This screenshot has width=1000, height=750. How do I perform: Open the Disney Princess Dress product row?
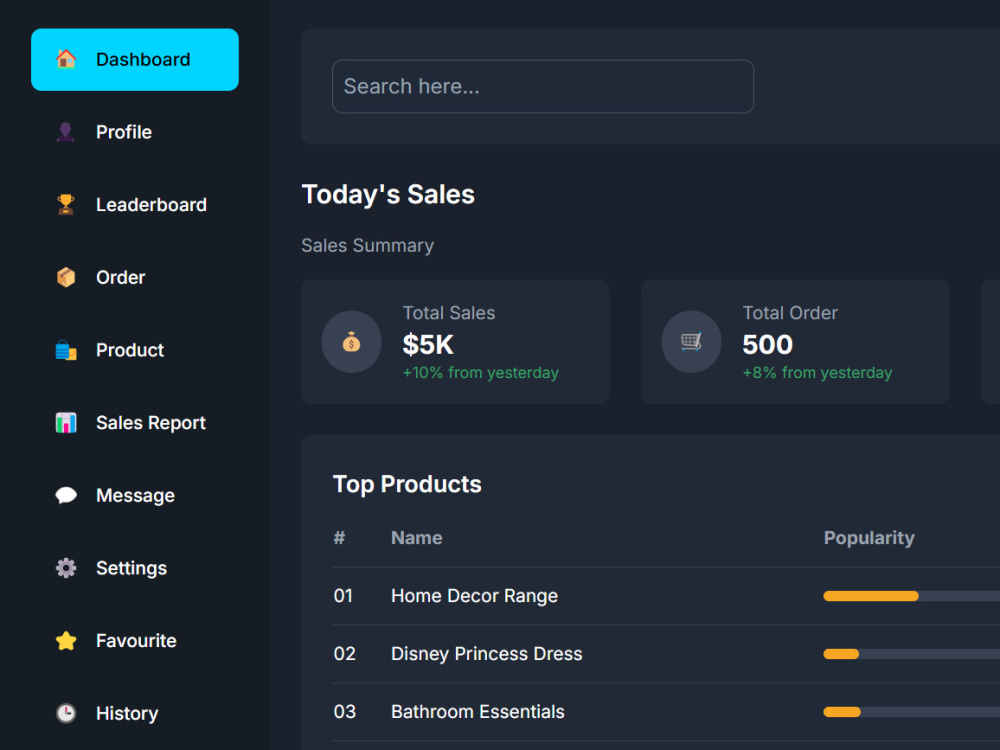click(487, 654)
